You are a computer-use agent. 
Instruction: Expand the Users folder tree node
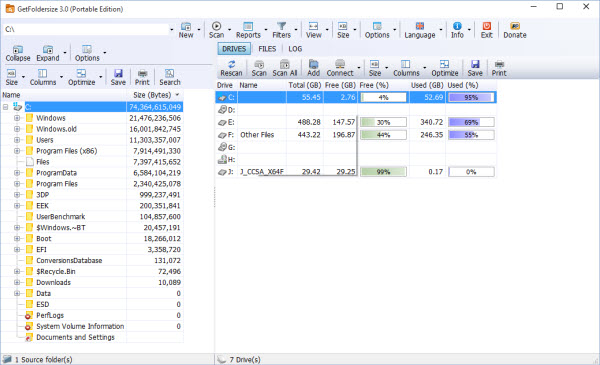pos(17,140)
